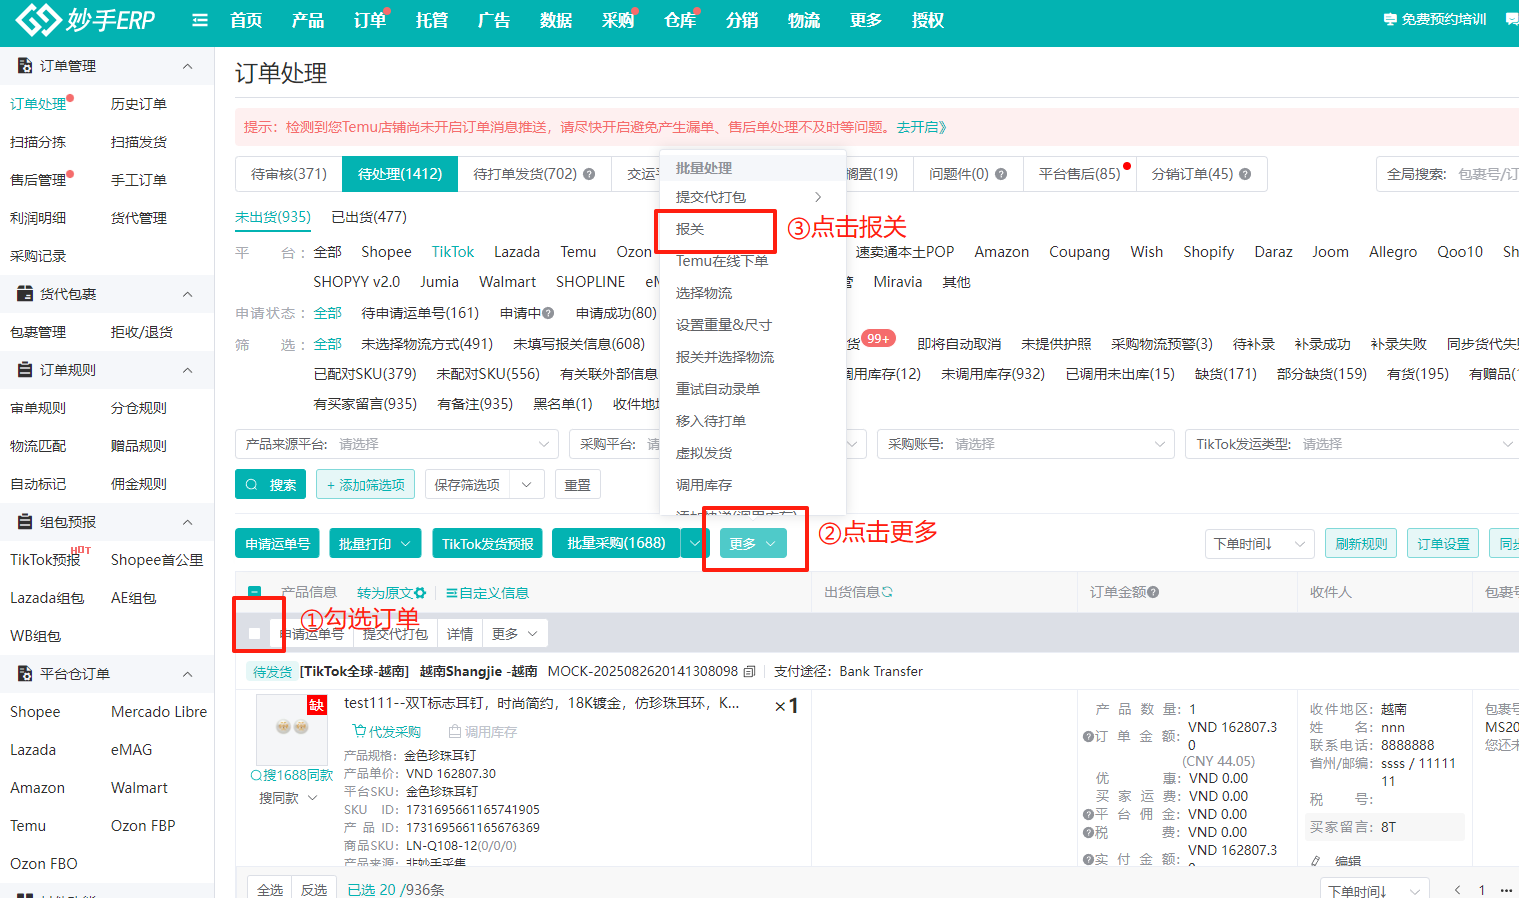Open the 产品来源平台 dropdown
Image resolution: width=1519 pixels, height=898 pixels.
coord(397,444)
